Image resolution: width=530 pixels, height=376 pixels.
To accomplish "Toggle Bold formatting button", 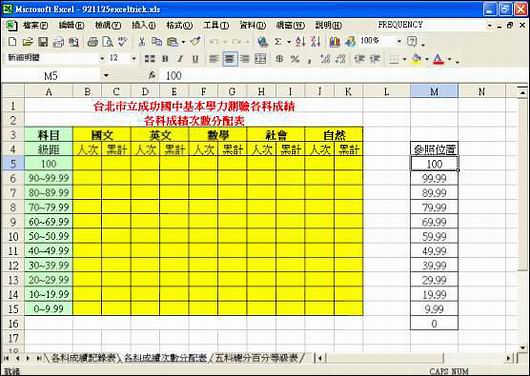I will tap(165, 59).
